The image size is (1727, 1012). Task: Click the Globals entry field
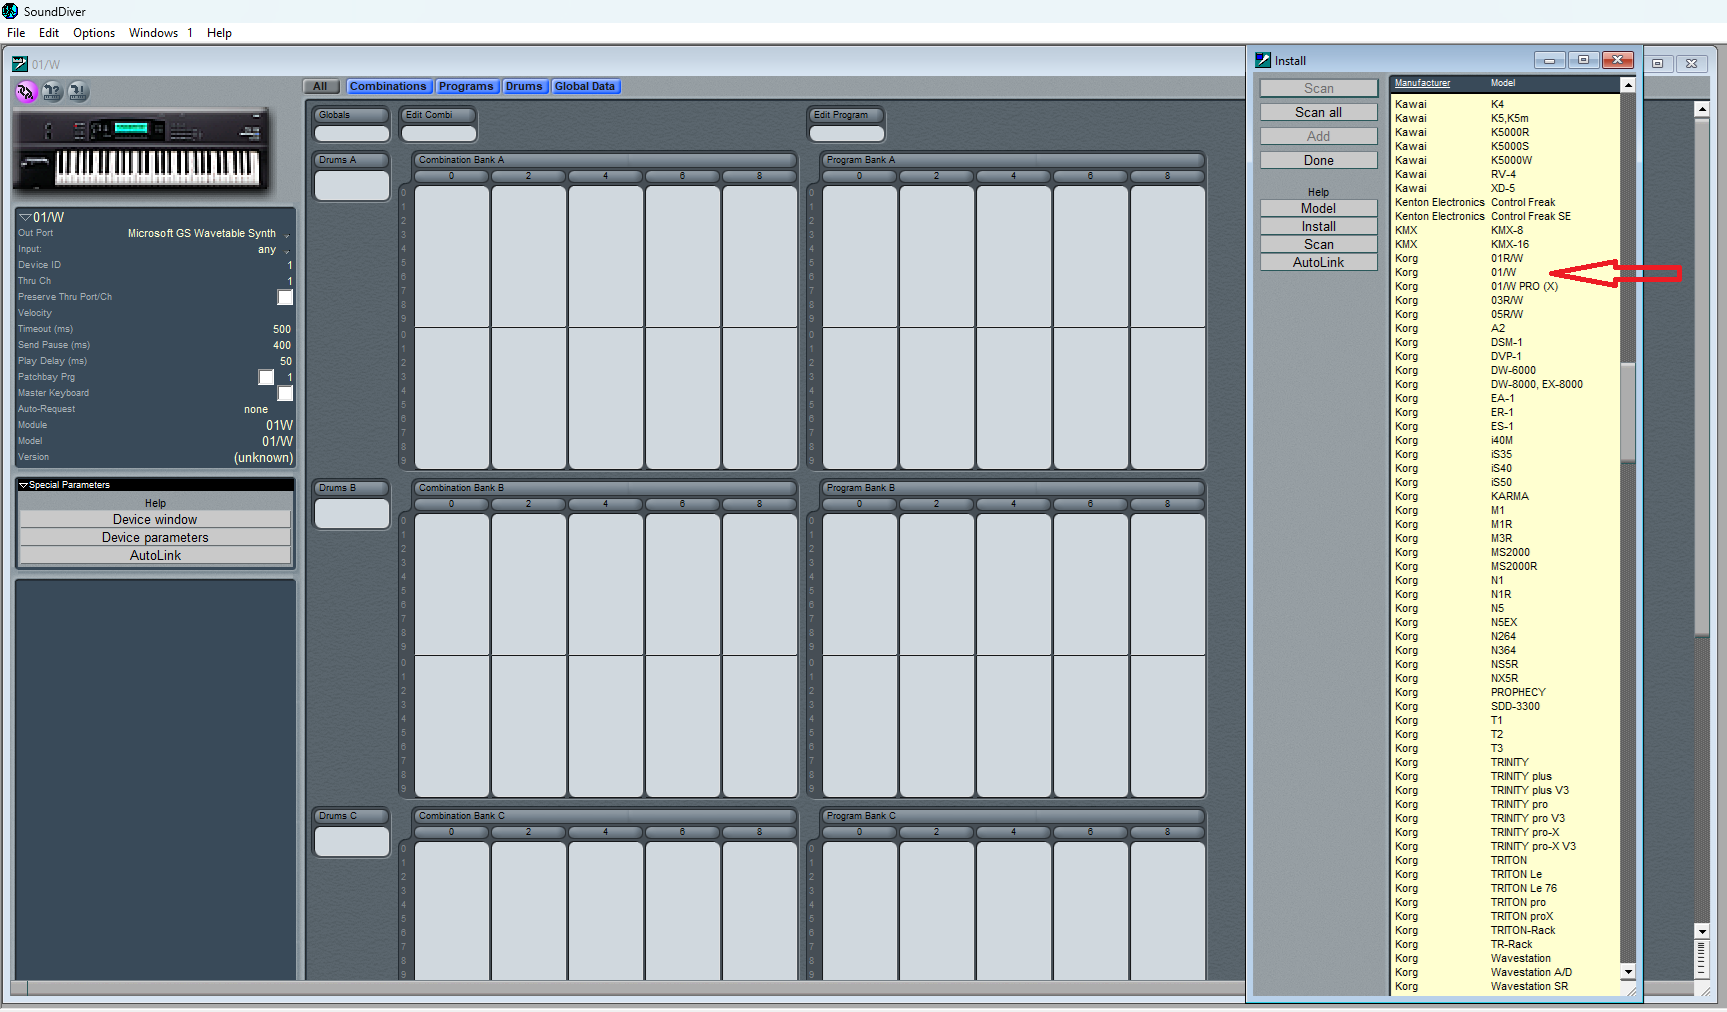coord(352,133)
